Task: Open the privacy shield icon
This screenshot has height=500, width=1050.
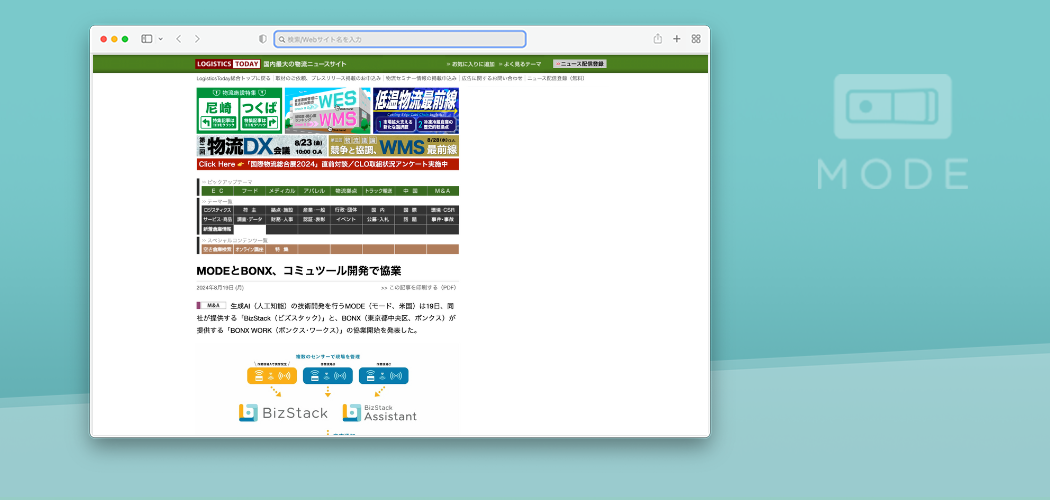Action: 263,39
